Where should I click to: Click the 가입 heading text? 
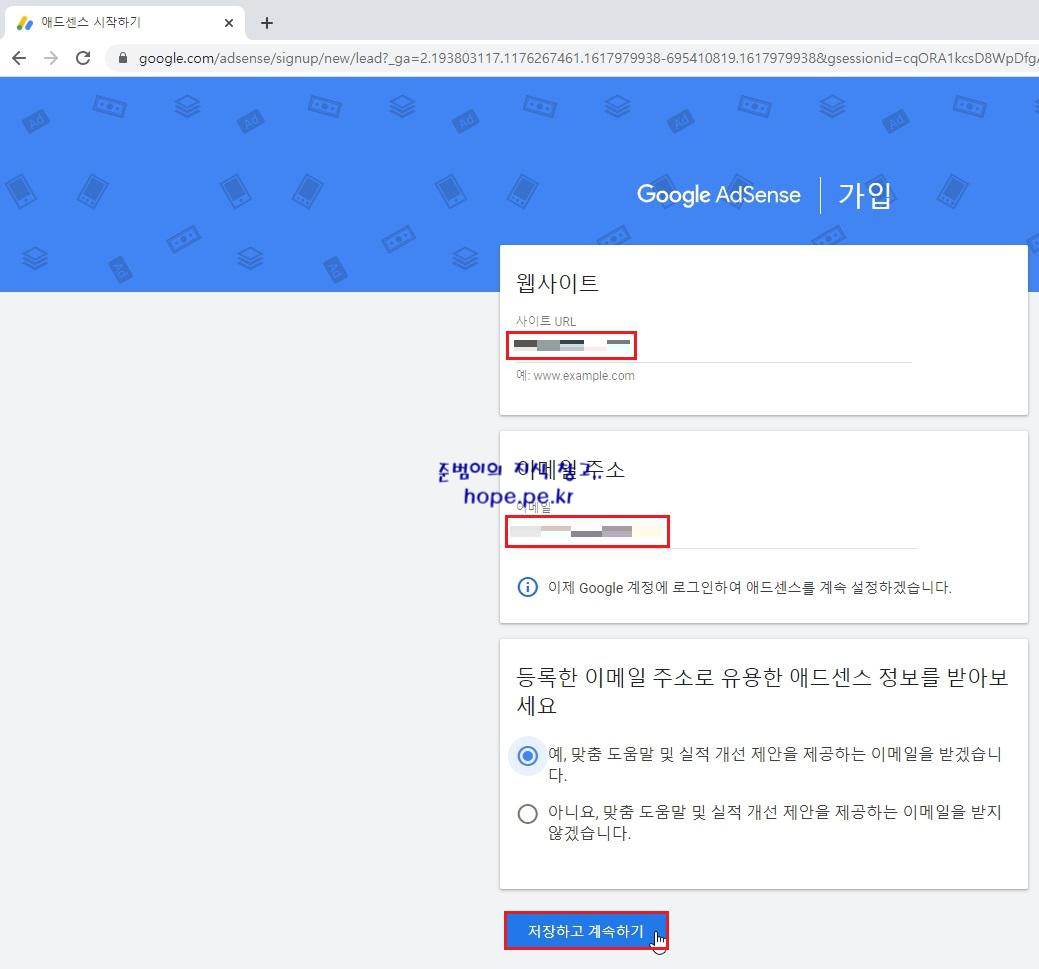point(865,195)
